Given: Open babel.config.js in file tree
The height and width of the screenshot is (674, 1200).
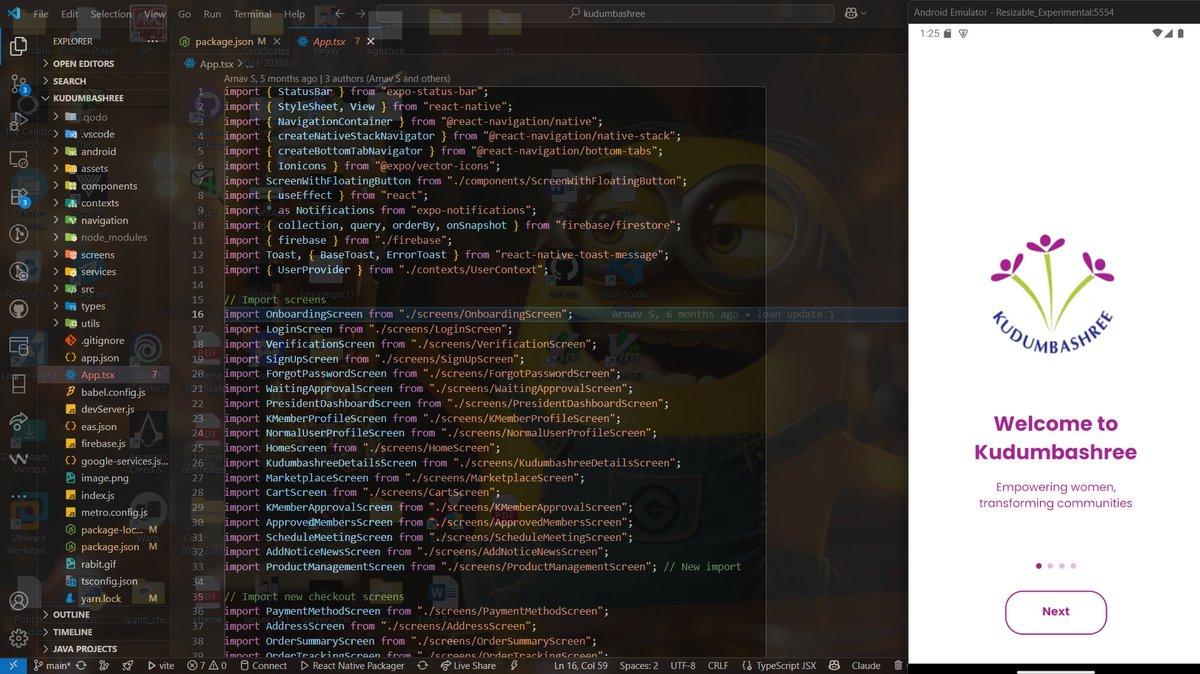Looking at the screenshot, I should coord(113,392).
